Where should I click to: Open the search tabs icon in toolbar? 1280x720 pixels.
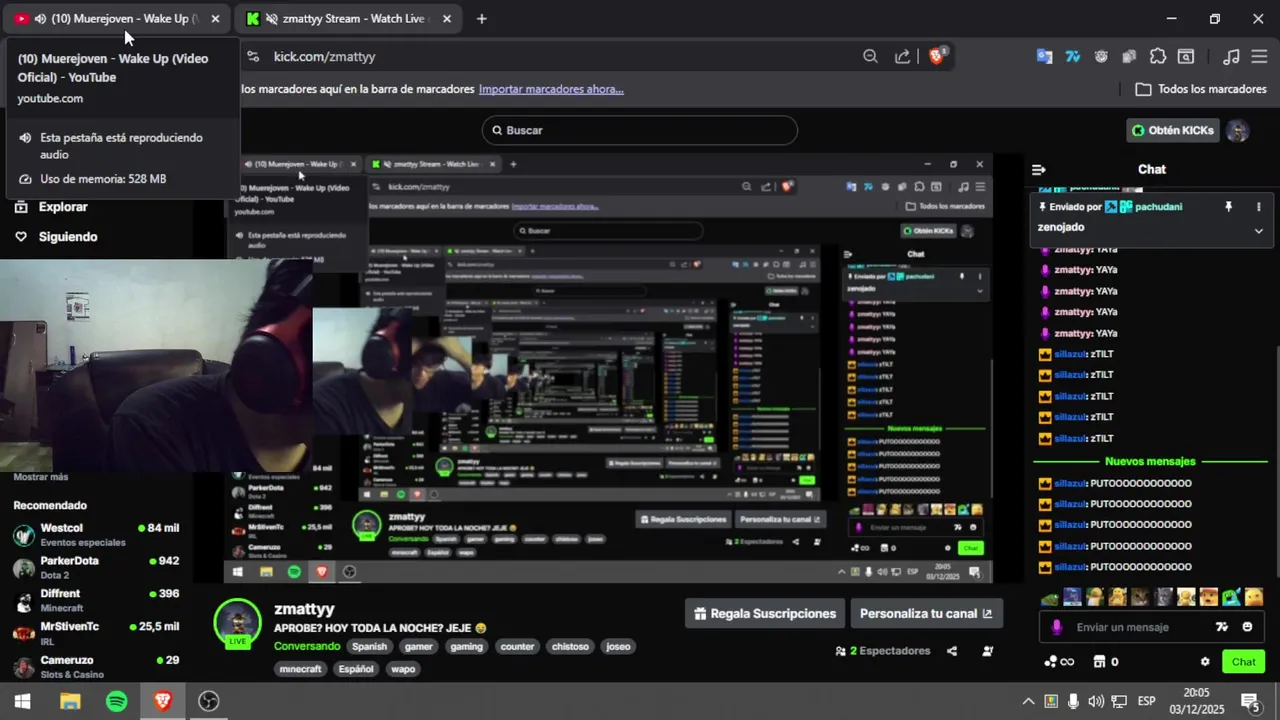(x=1186, y=57)
